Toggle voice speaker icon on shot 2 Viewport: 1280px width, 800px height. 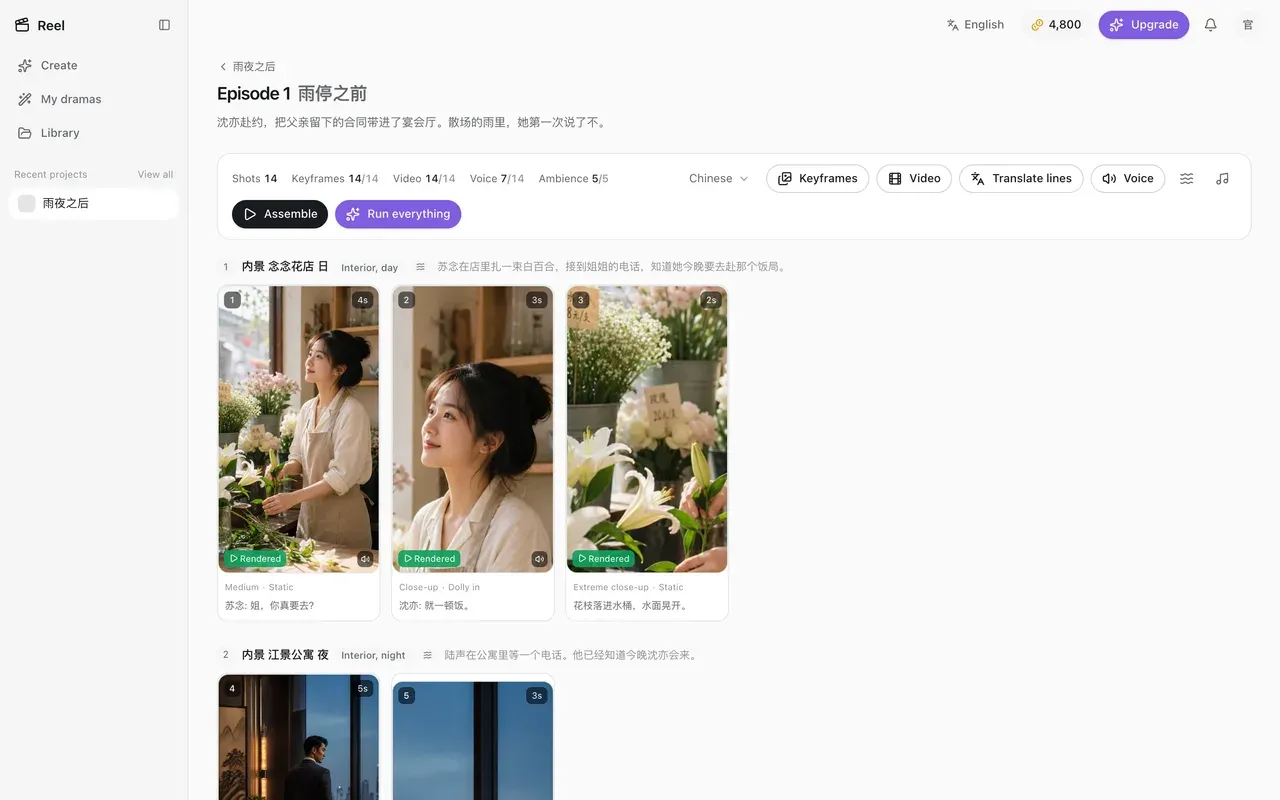pyautogui.click(x=539, y=559)
